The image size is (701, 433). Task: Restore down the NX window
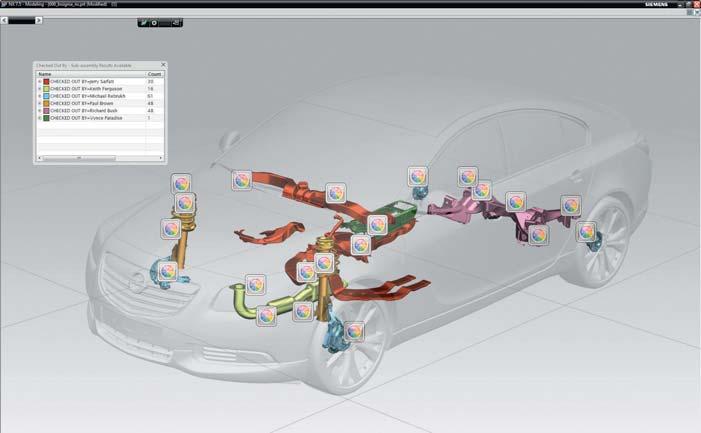pos(688,4)
